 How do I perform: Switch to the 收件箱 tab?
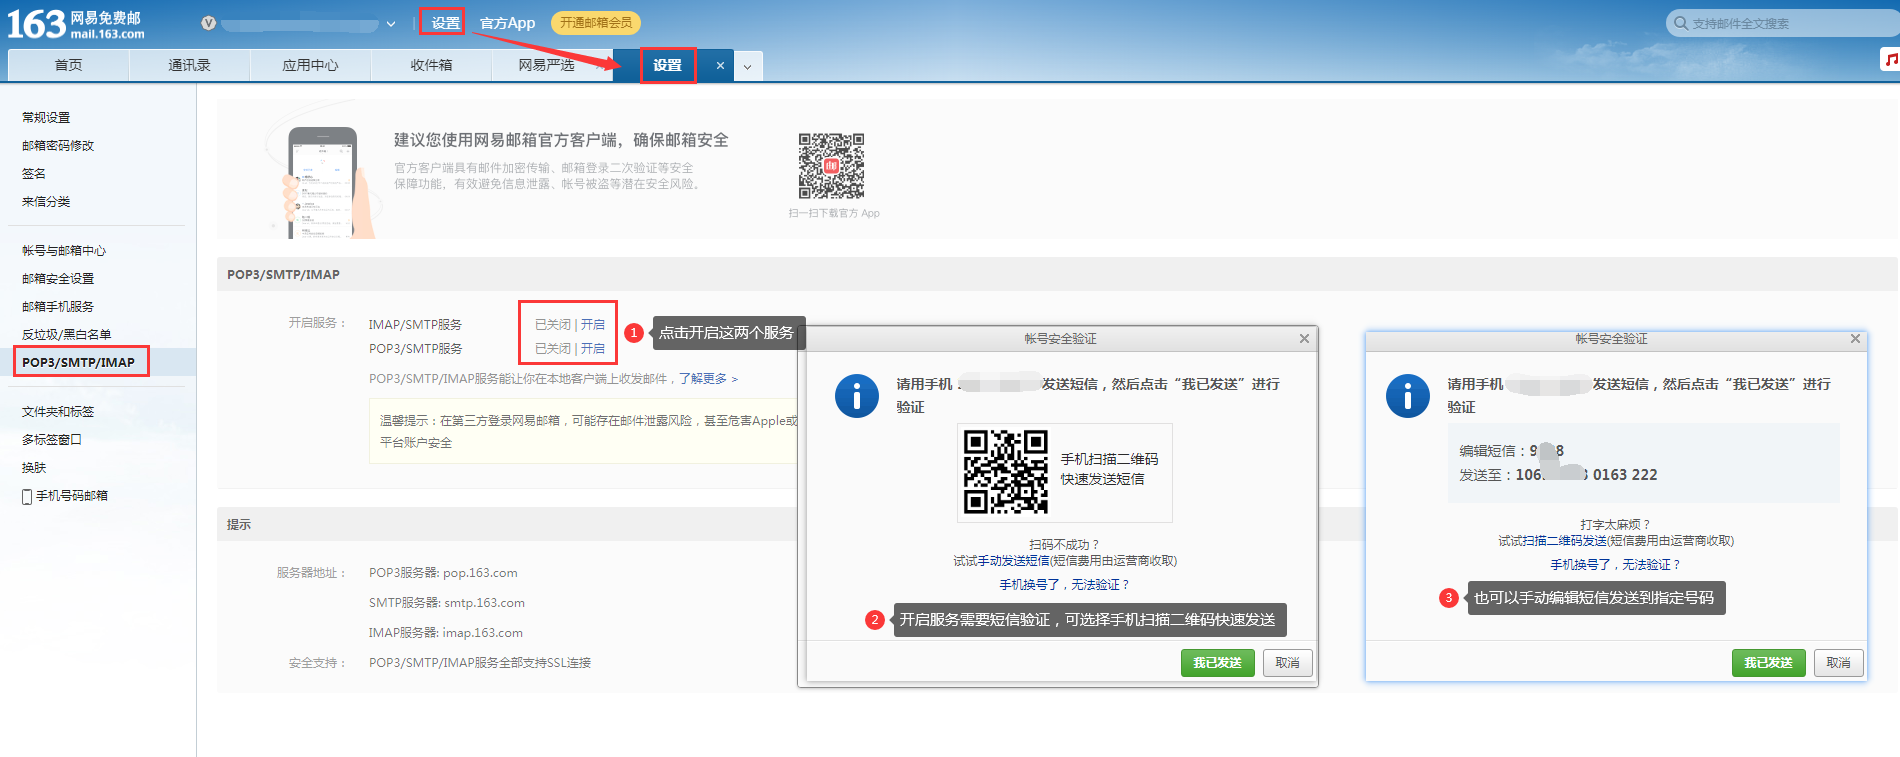click(x=431, y=65)
